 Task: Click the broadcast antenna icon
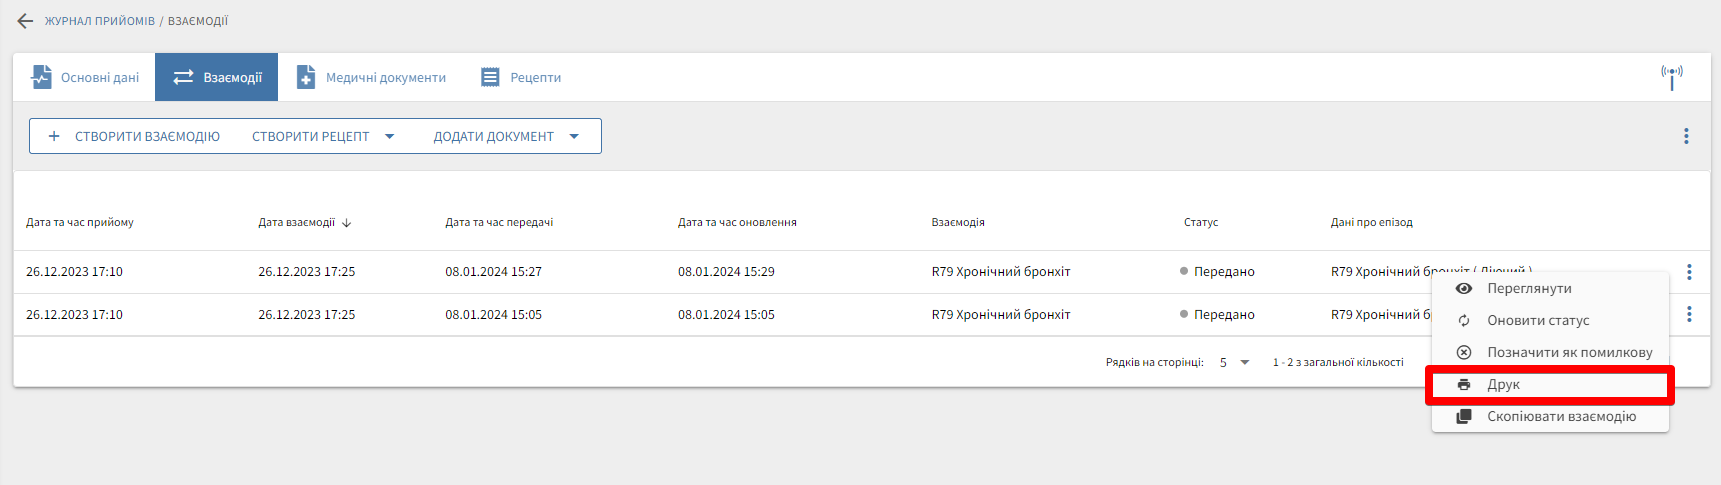point(1672,76)
